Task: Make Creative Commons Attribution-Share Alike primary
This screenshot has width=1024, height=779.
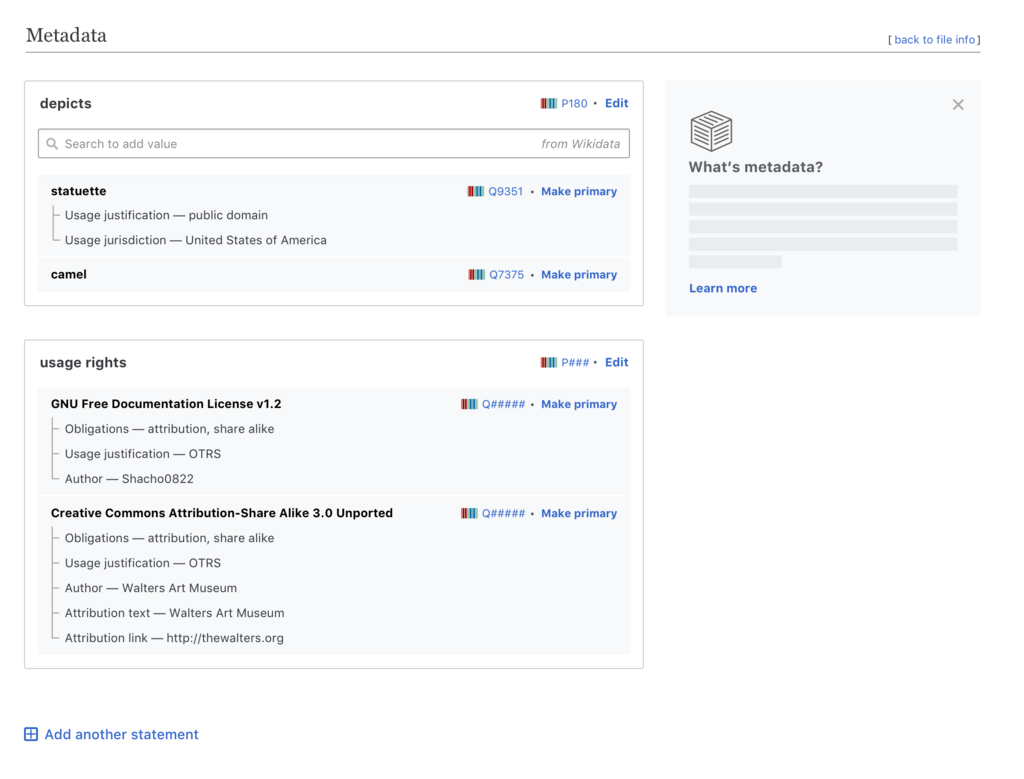Action: [579, 513]
